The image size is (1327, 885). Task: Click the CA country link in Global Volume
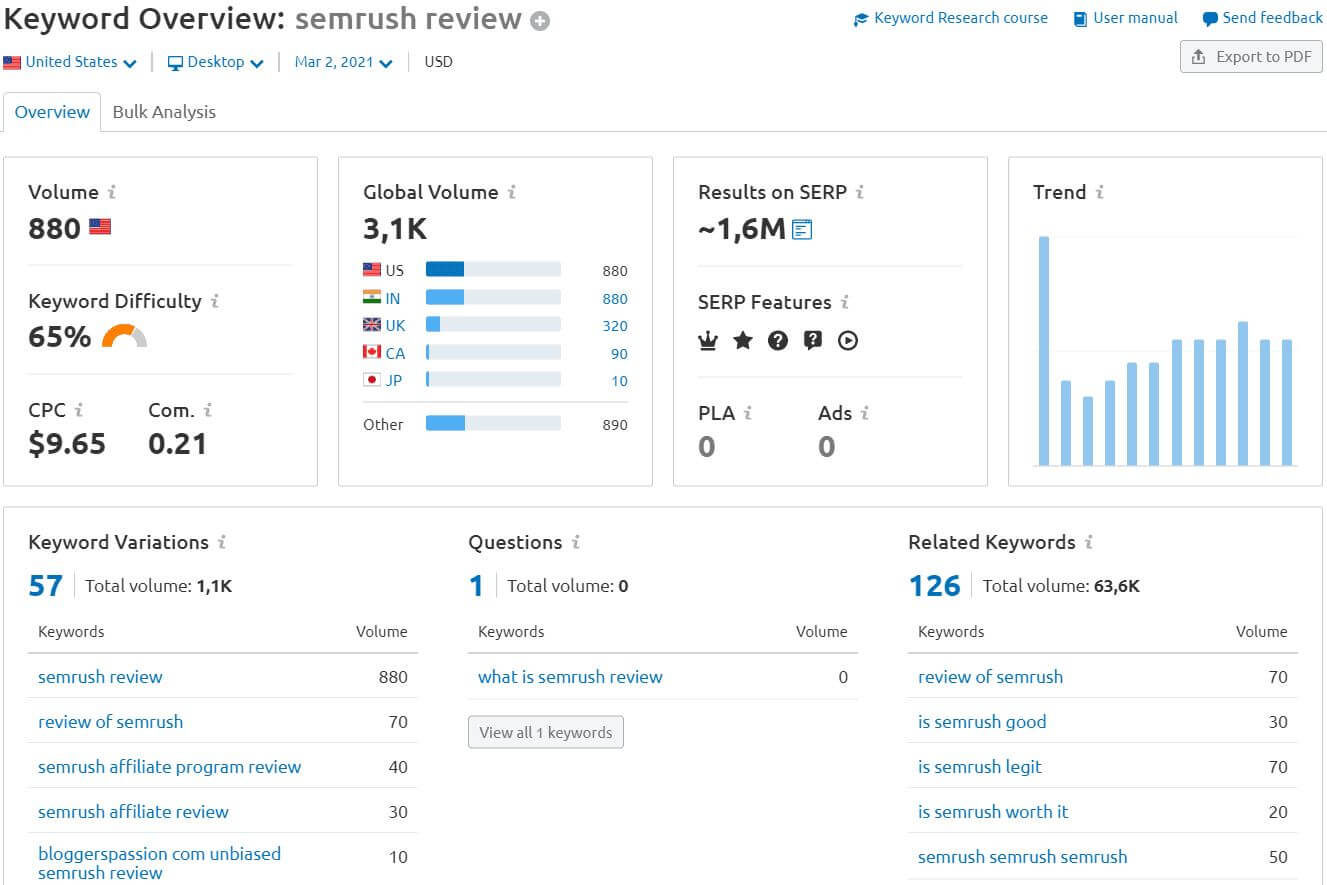tap(395, 353)
